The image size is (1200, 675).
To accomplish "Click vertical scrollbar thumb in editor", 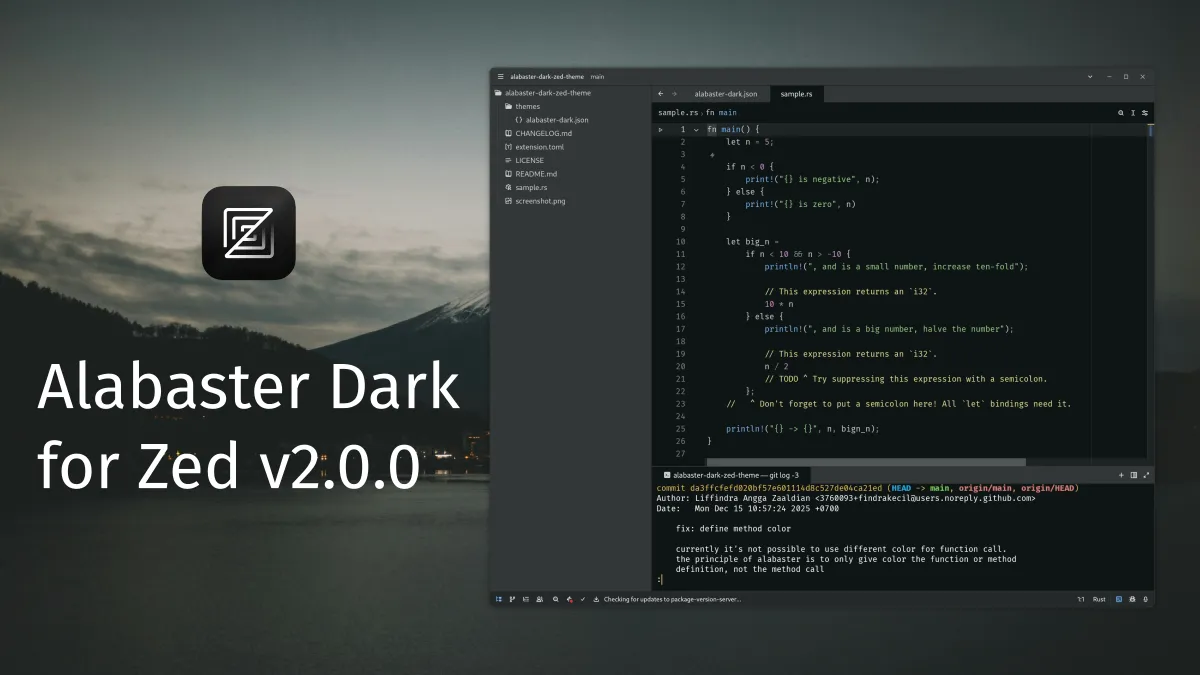I will (x=1150, y=130).
